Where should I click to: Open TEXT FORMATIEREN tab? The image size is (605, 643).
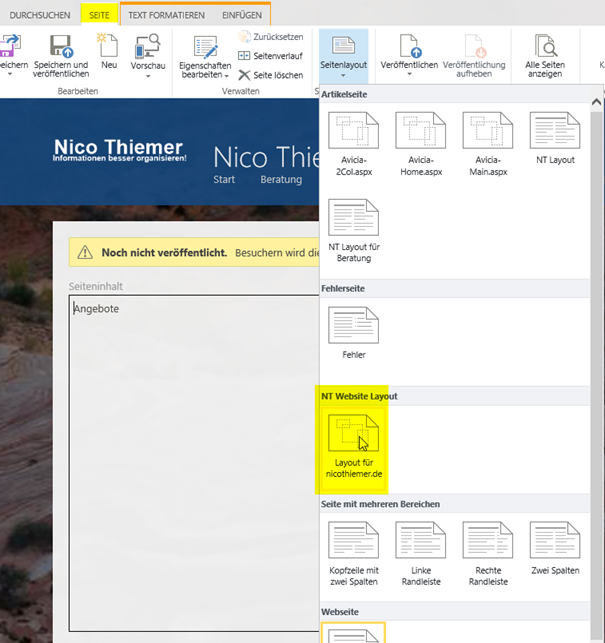tap(166, 15)
